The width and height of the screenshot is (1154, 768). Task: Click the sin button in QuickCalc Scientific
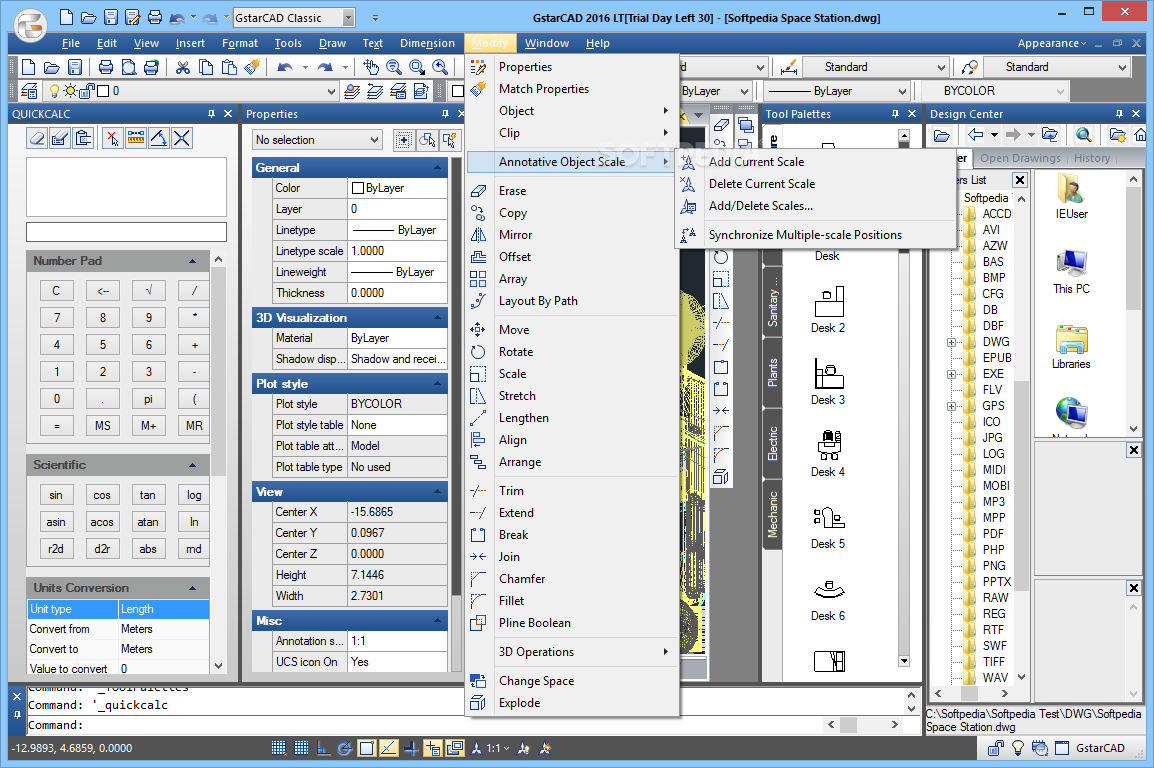point(56,495)
